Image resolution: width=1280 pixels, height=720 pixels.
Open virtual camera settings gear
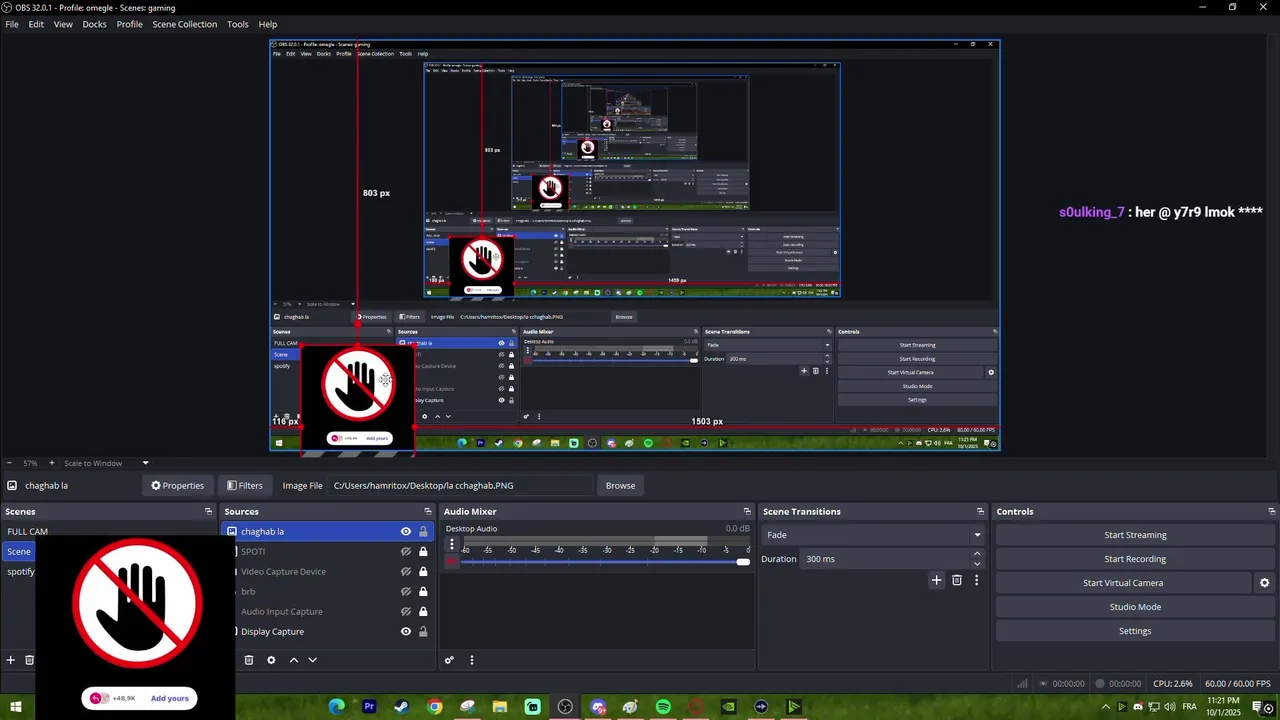(x=1264, y=583)
